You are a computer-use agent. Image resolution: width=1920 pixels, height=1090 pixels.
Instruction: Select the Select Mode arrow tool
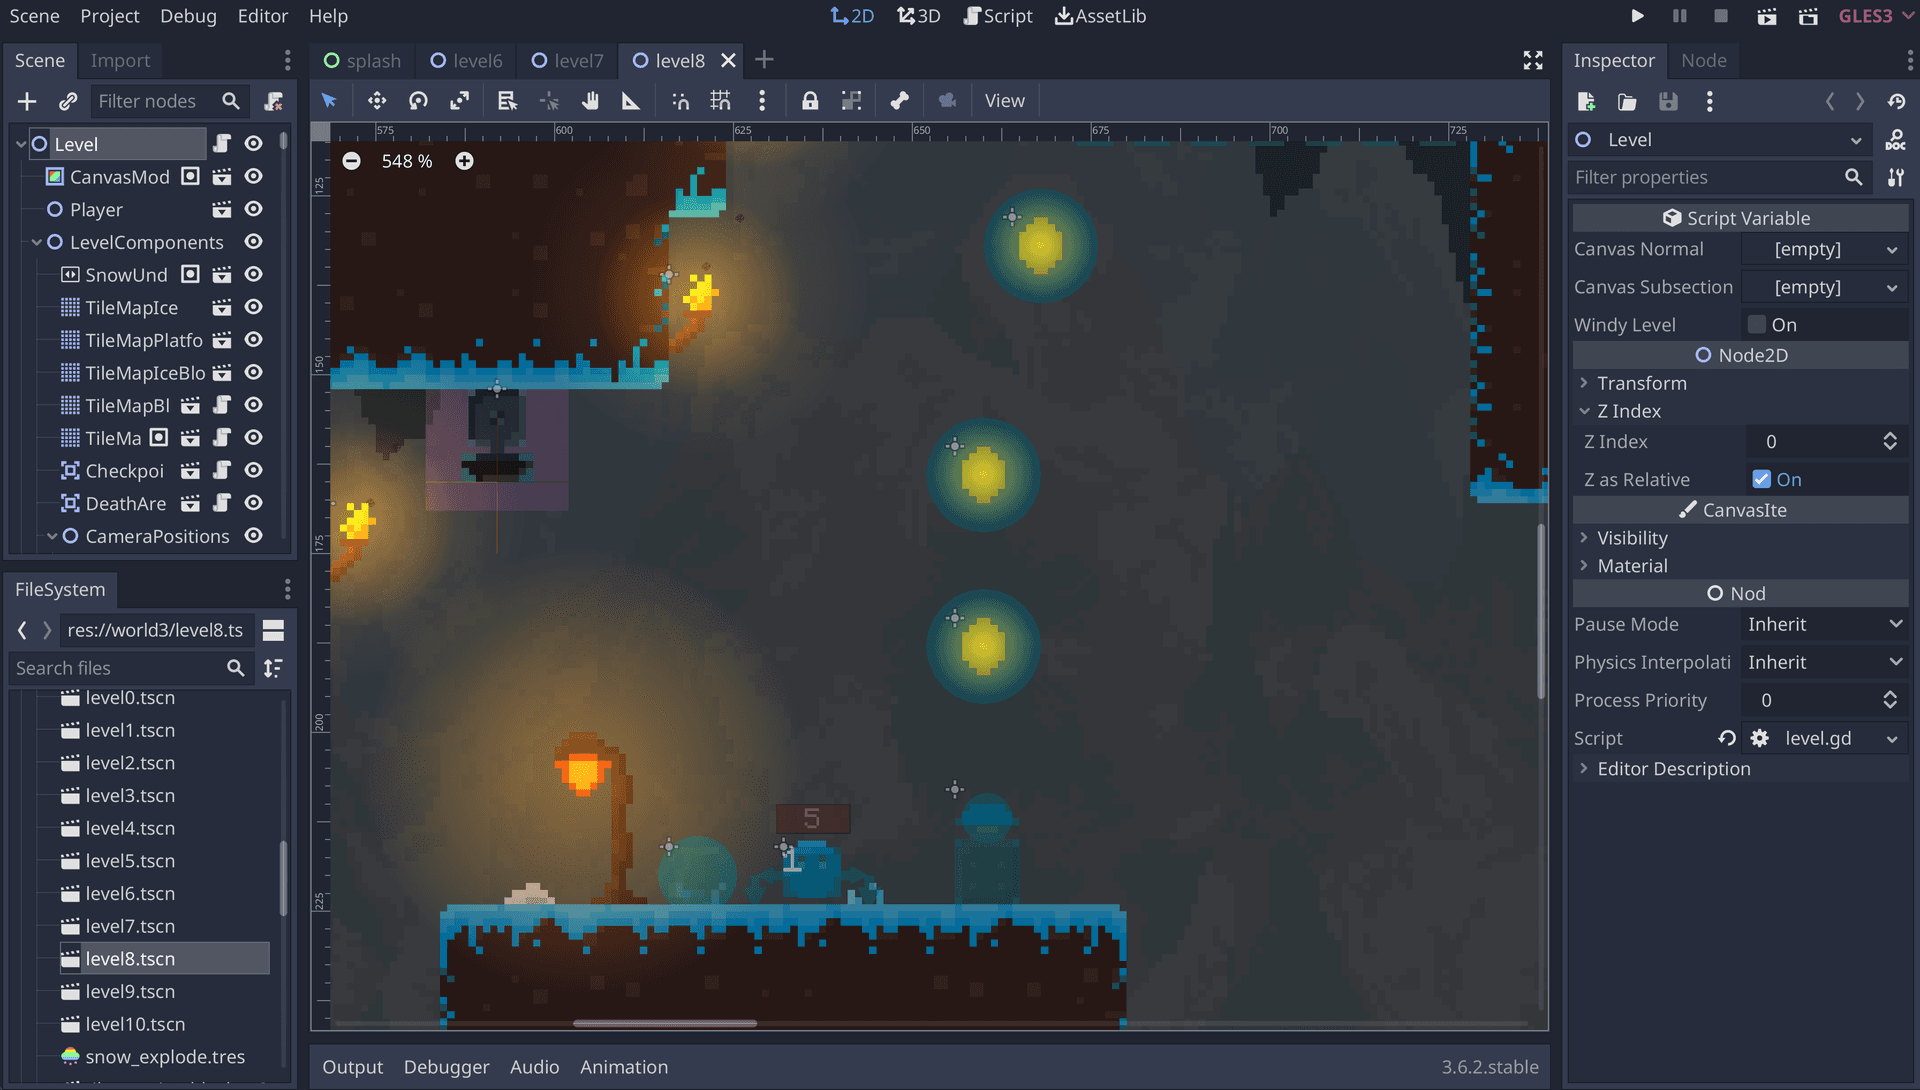point(329,101)
